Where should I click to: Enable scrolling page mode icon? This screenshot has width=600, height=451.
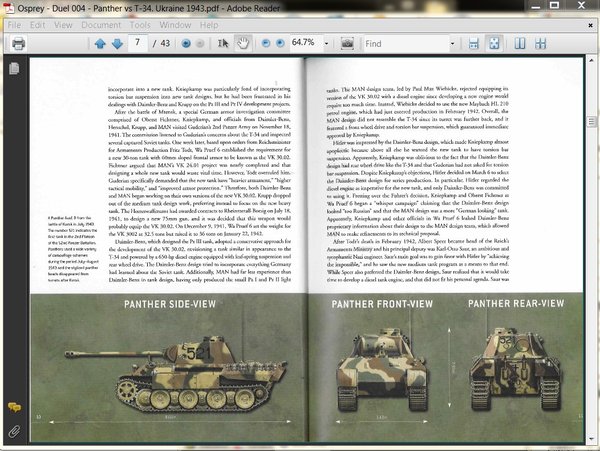474,44
